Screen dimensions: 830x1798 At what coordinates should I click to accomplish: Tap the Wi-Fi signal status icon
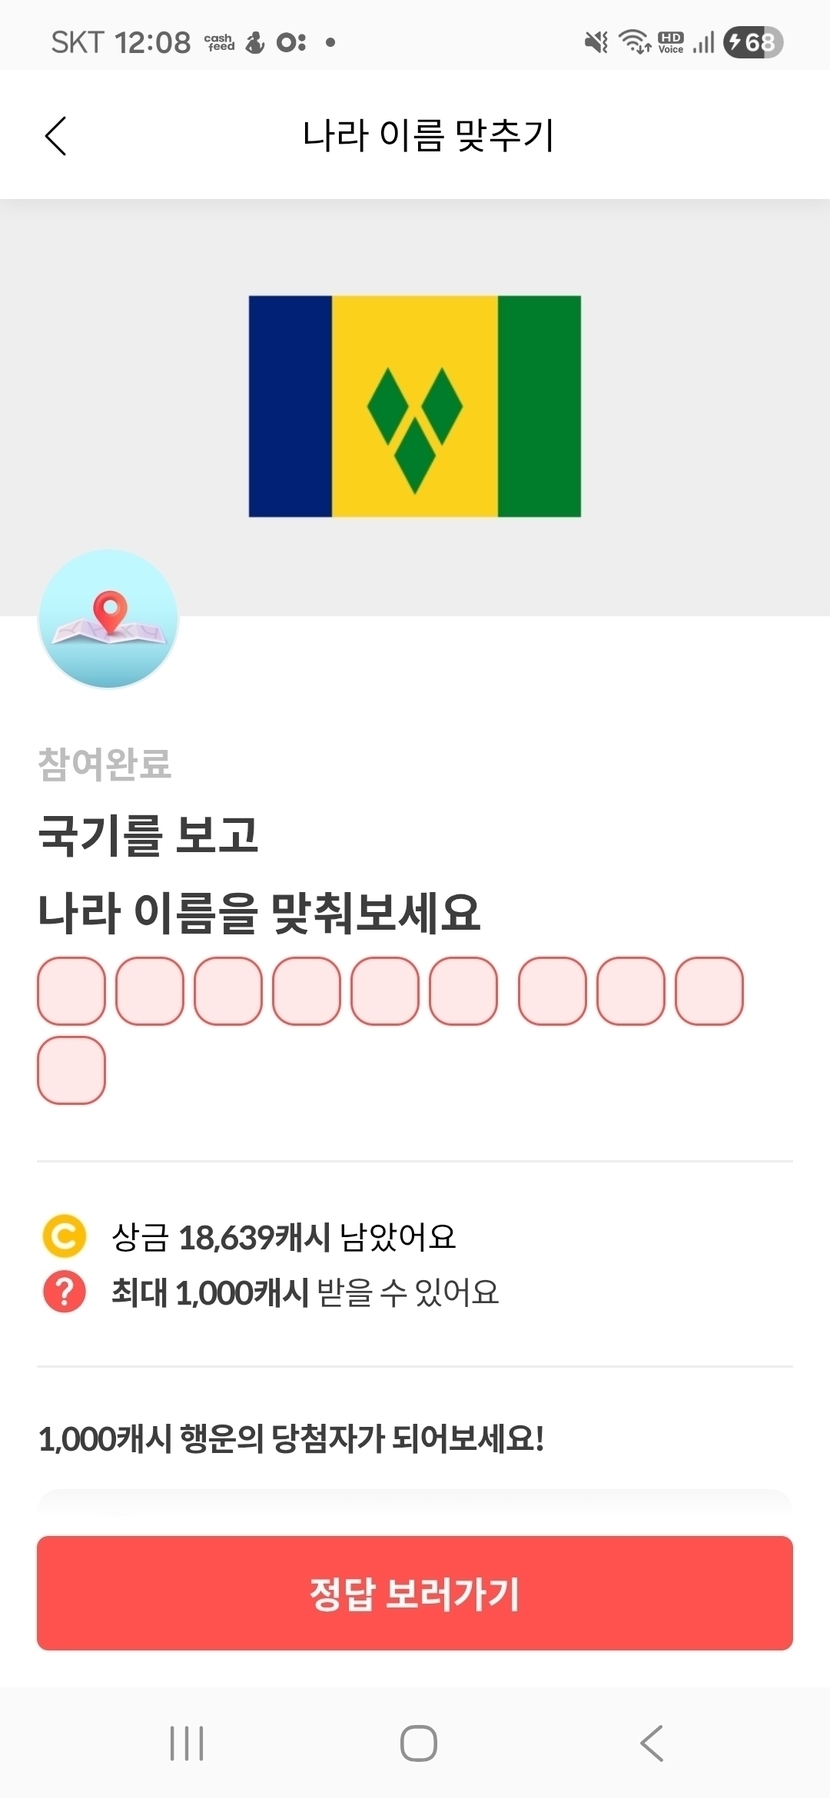(x=634, y=42)
